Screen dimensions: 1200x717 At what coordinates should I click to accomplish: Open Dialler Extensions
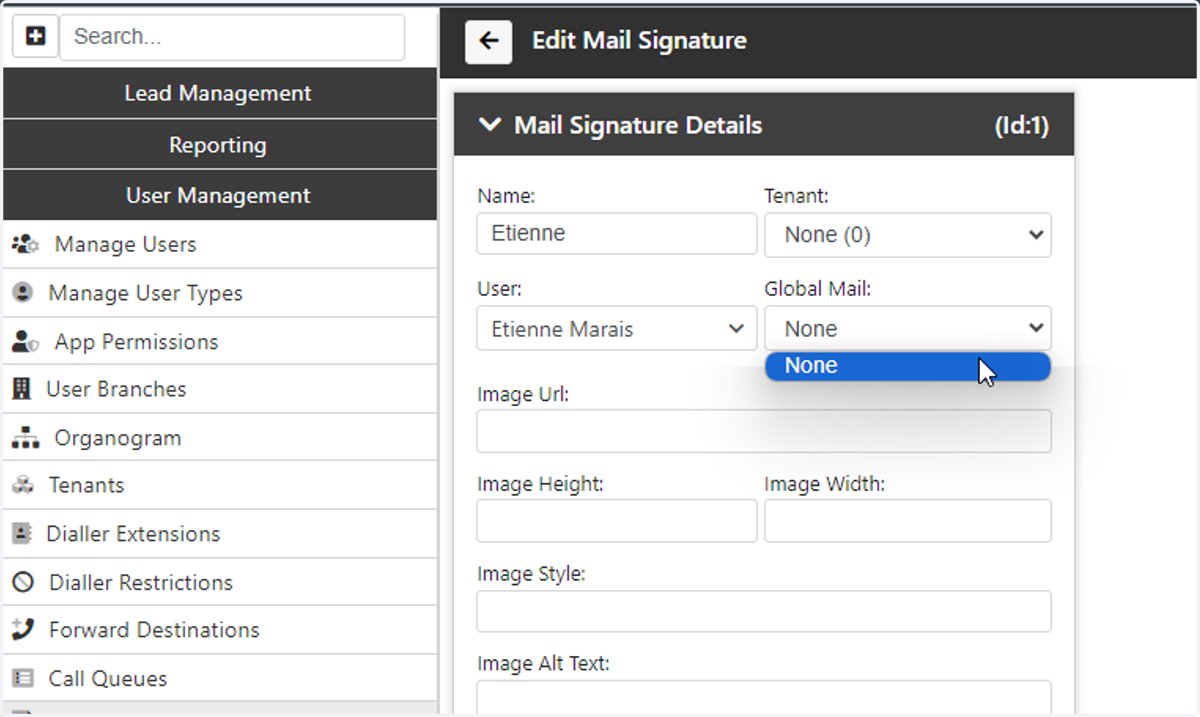(220, 534)
